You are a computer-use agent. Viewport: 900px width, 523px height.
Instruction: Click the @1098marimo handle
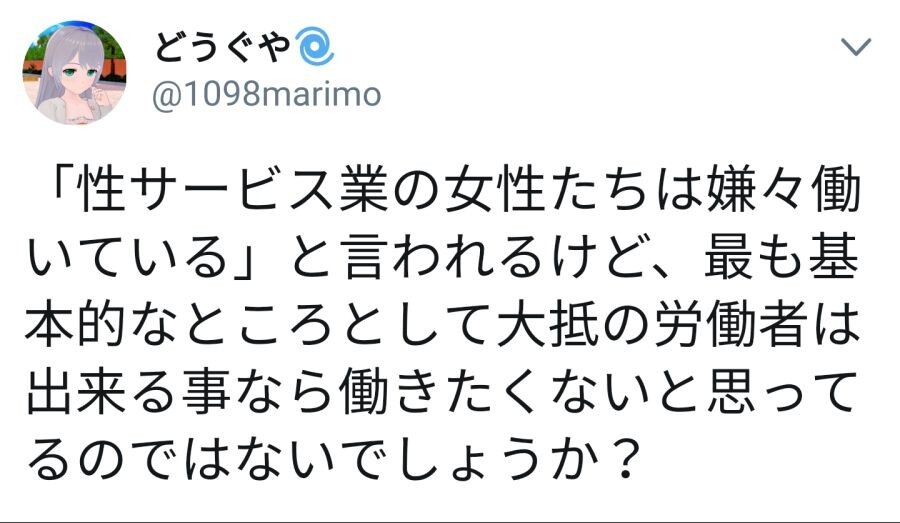267,95
